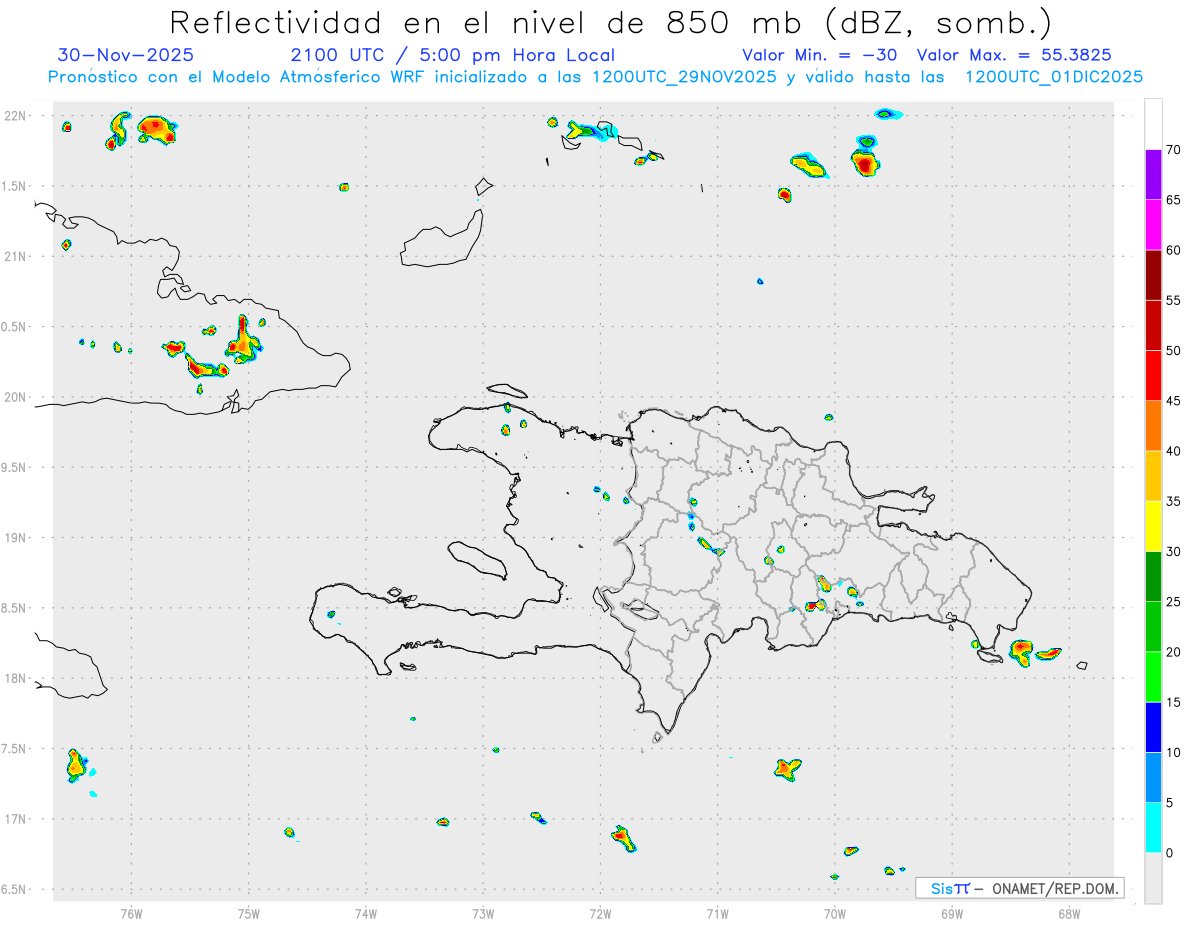
Task: Pick the cyan 0–5 dBZ color band
Action: point(1153,827)
